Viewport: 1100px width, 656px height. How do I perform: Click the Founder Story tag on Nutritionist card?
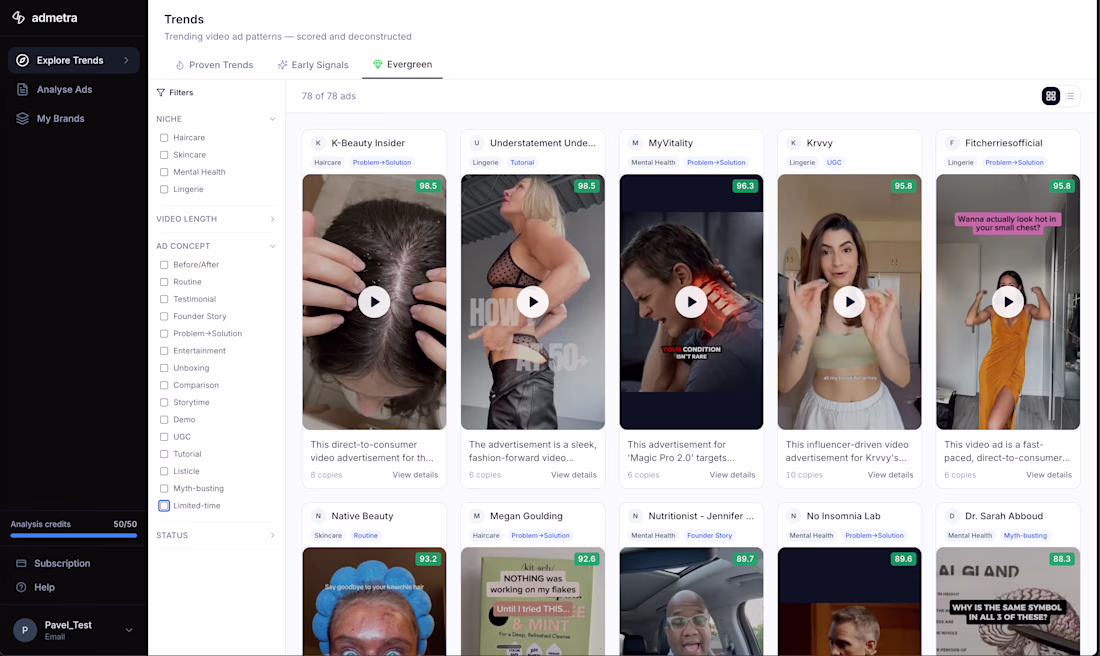point(709,536)
